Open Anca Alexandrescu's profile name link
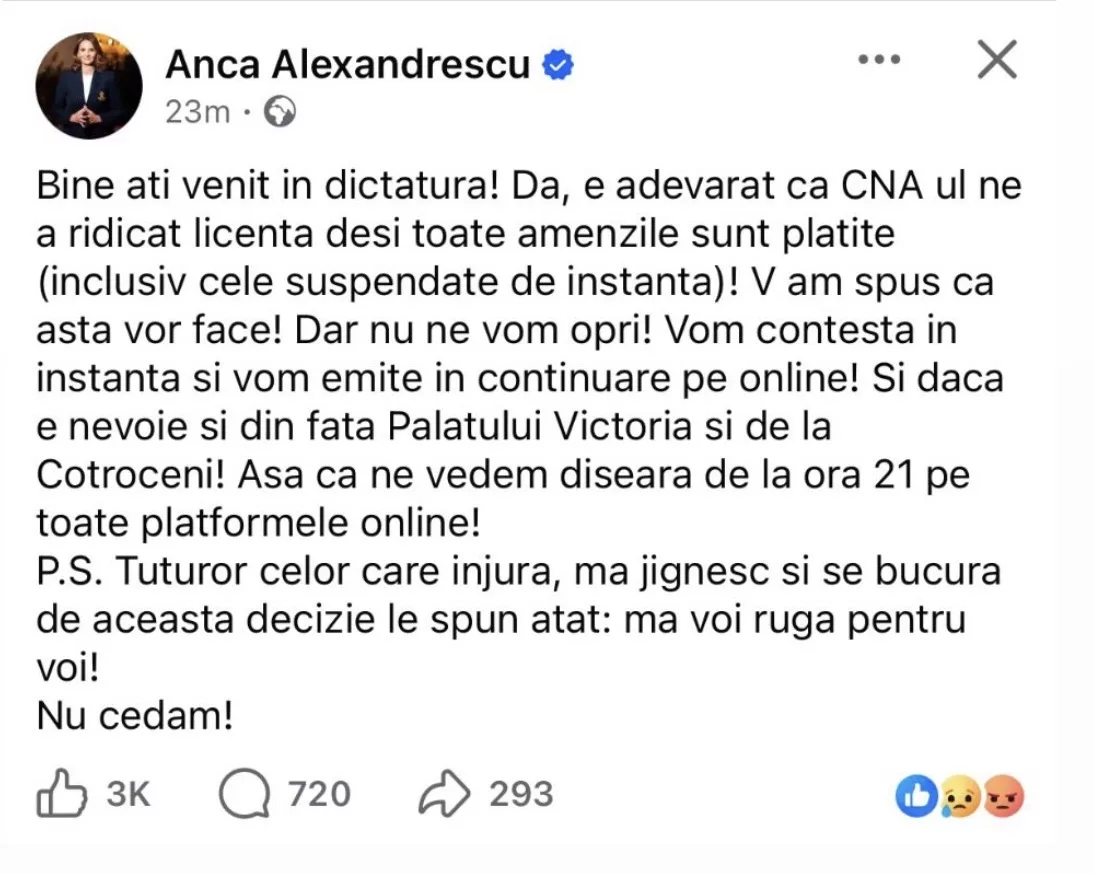This screenshot has width=1094, height=873. (348, 65)
